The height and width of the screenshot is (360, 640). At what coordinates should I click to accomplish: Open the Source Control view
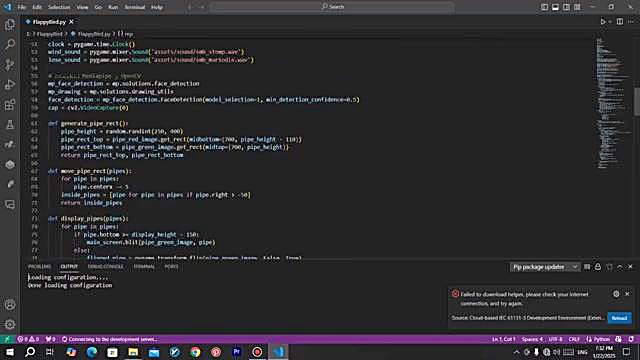(10, 64)
